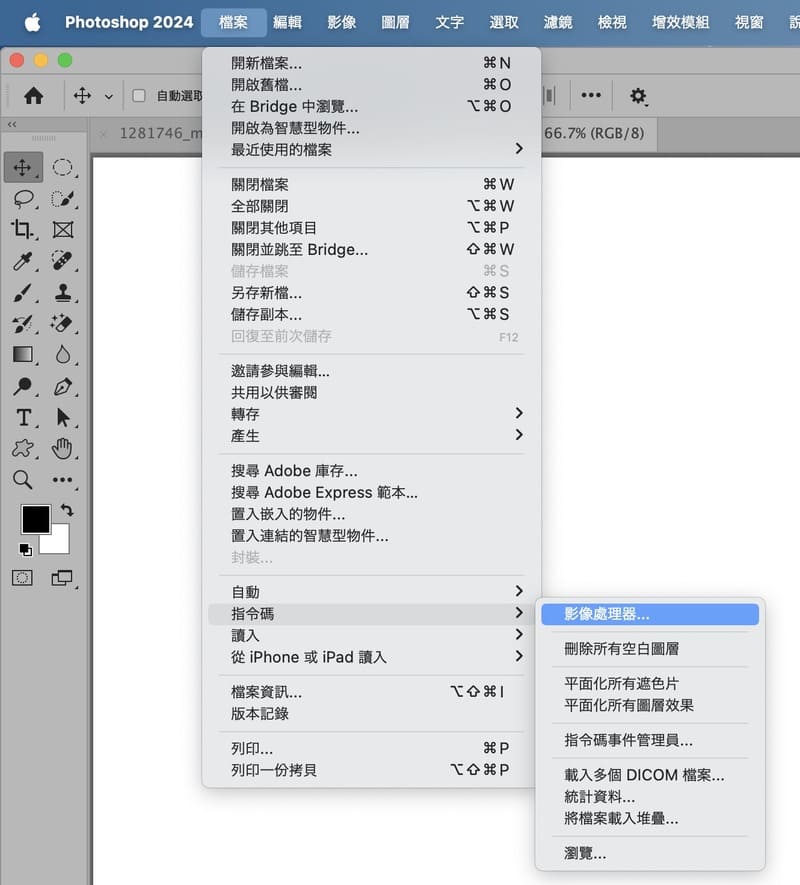Choose 指令碼事件管理員... in submenu
This screenshot has height=885, width=800.
click(650, 740)
